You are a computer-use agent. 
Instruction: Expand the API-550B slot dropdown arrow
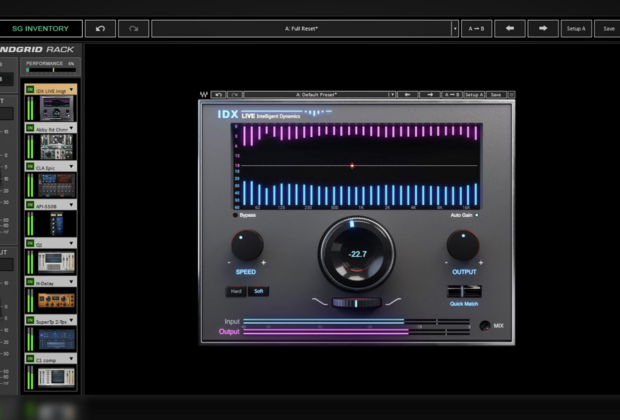tap(72, 204)
